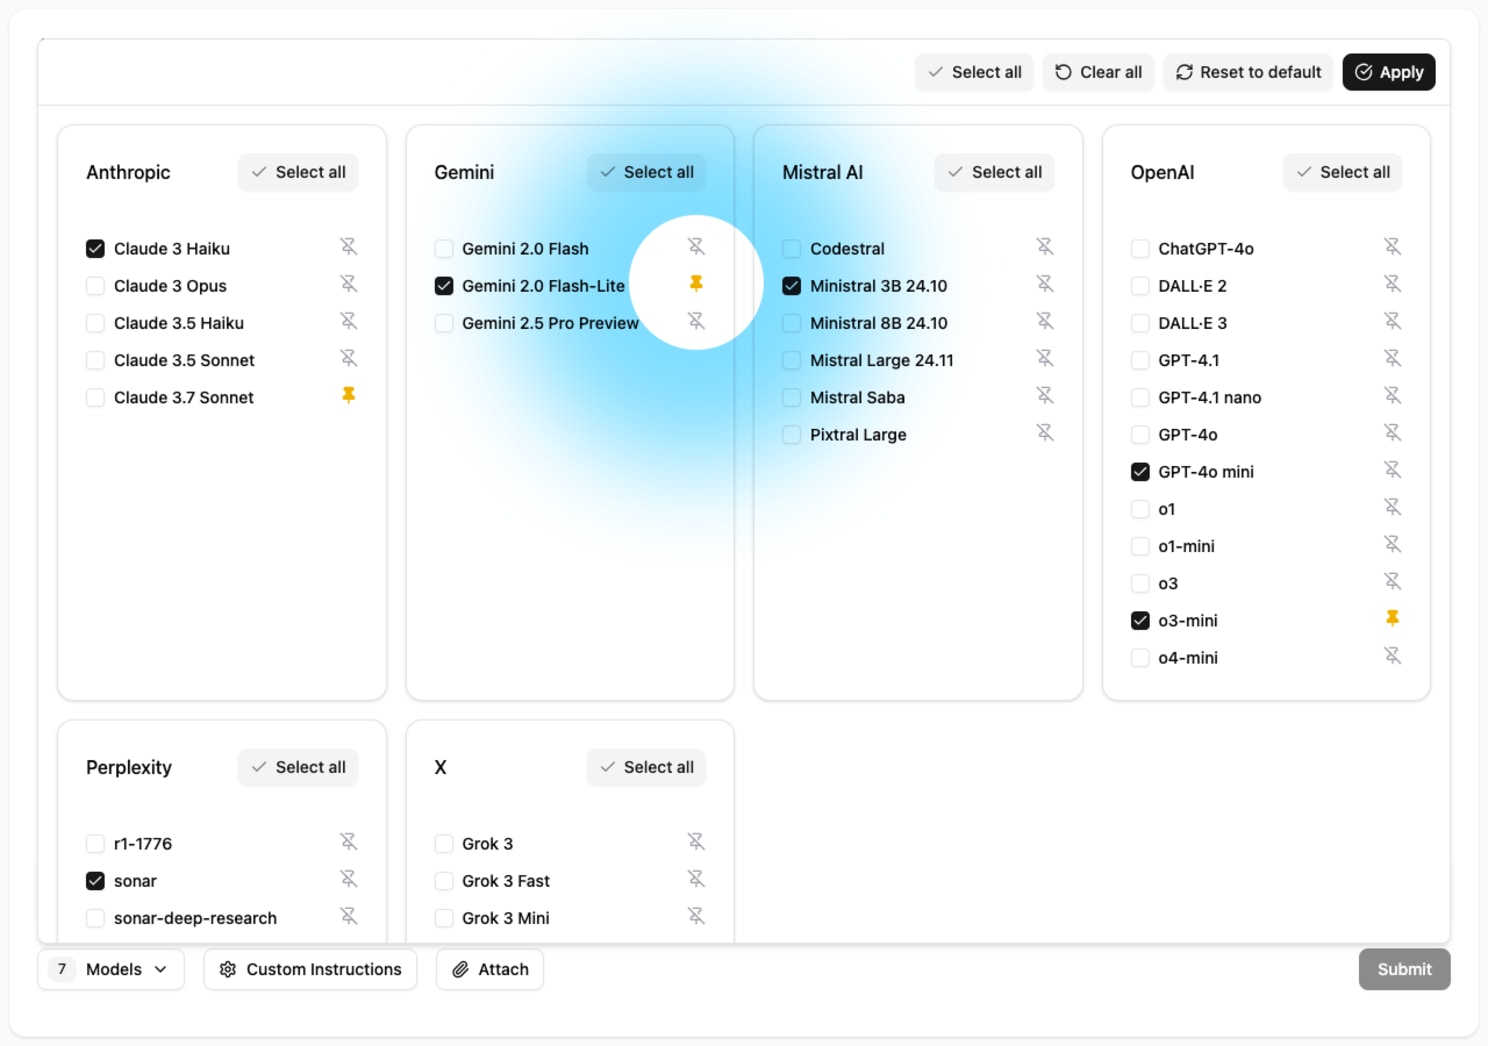The width and height of the screenshot is (1488, 1046).
Task: Click the "Mistral Saba" label
Action: coord(857,398)
